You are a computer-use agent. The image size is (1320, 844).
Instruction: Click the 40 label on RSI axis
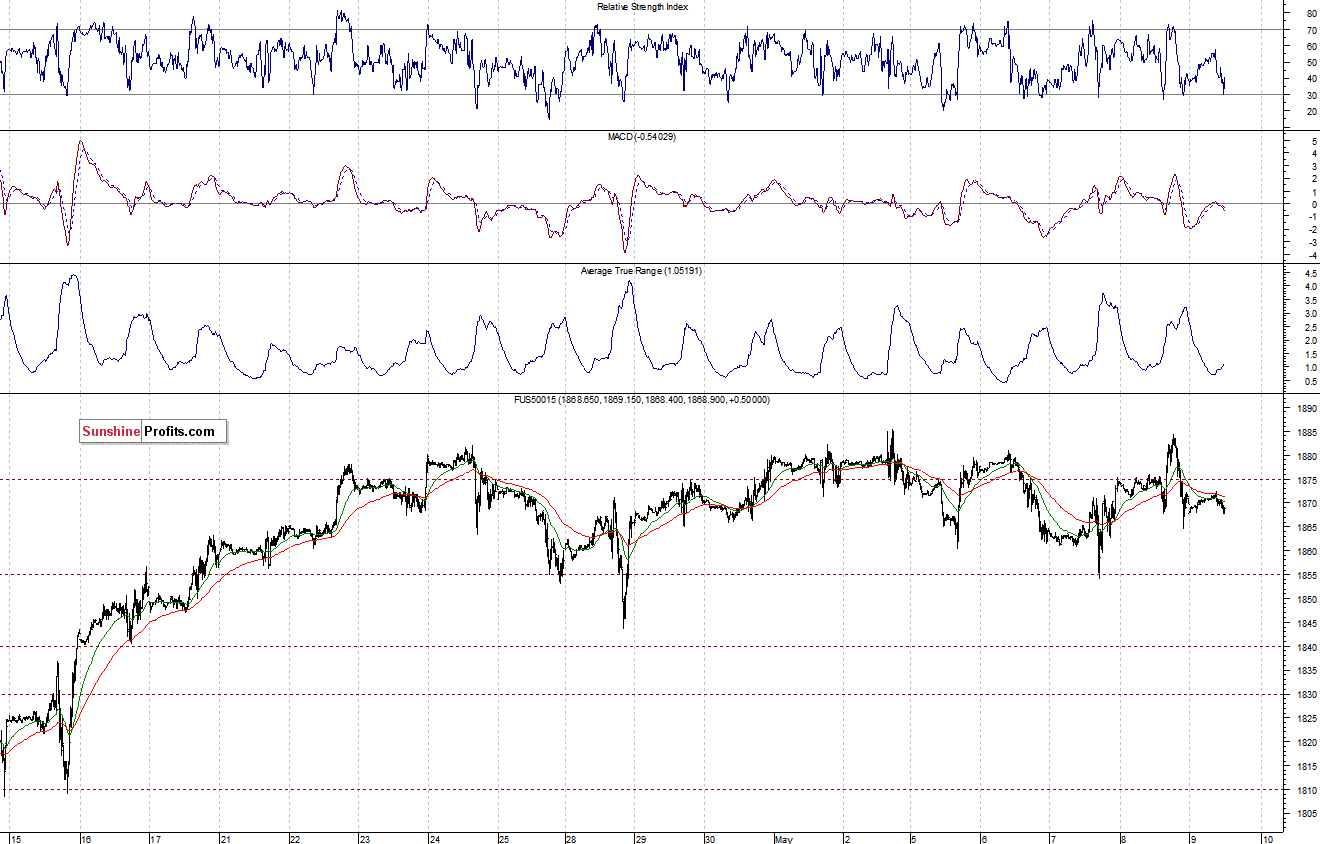tap(1310, 79)
